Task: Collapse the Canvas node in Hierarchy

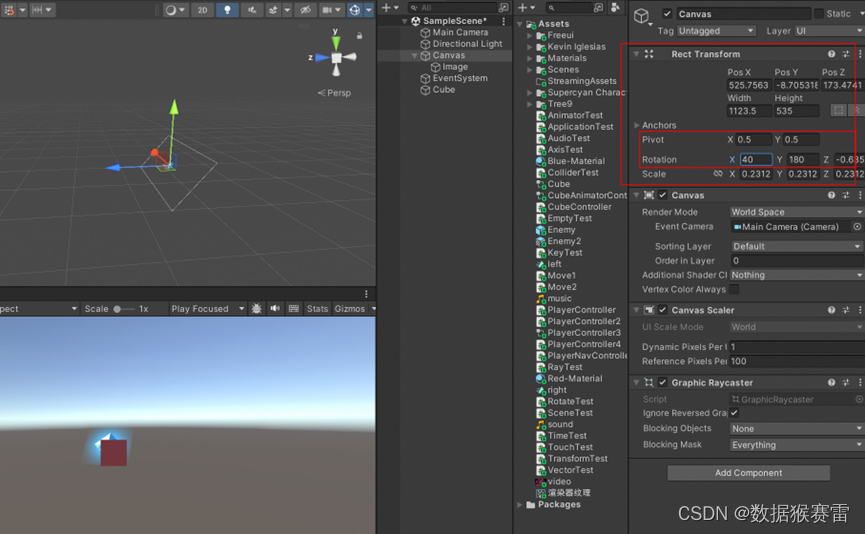Action: (x=414, y=55)
